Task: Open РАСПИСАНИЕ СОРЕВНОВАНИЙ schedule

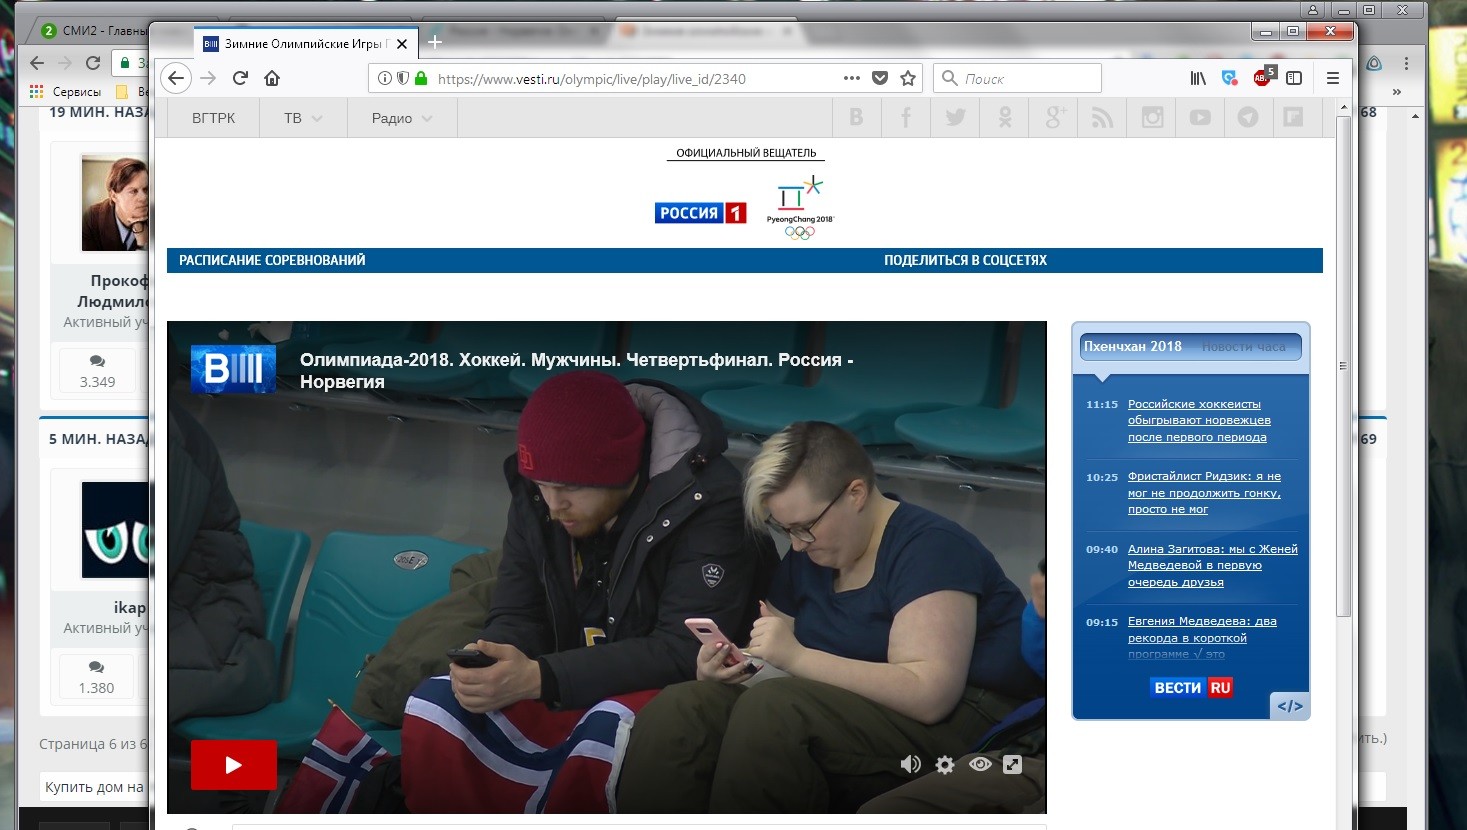Action: coord(272,260)
